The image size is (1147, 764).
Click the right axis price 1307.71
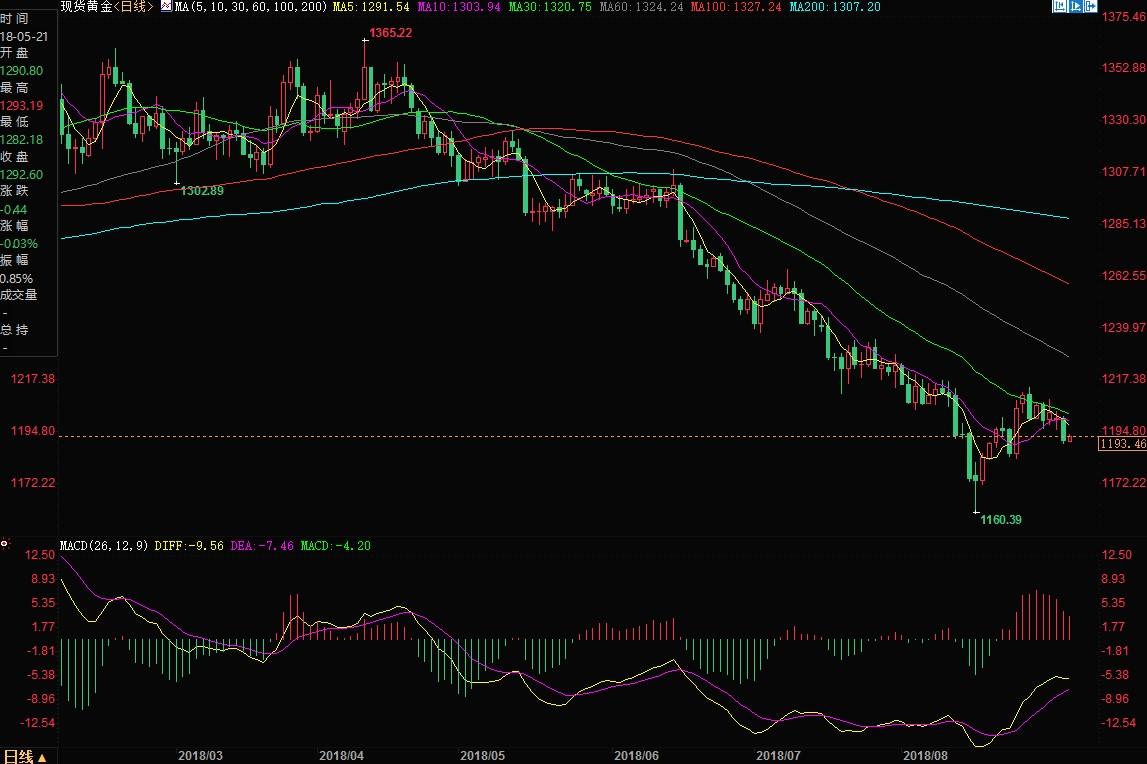click(x=1124, y=172)
